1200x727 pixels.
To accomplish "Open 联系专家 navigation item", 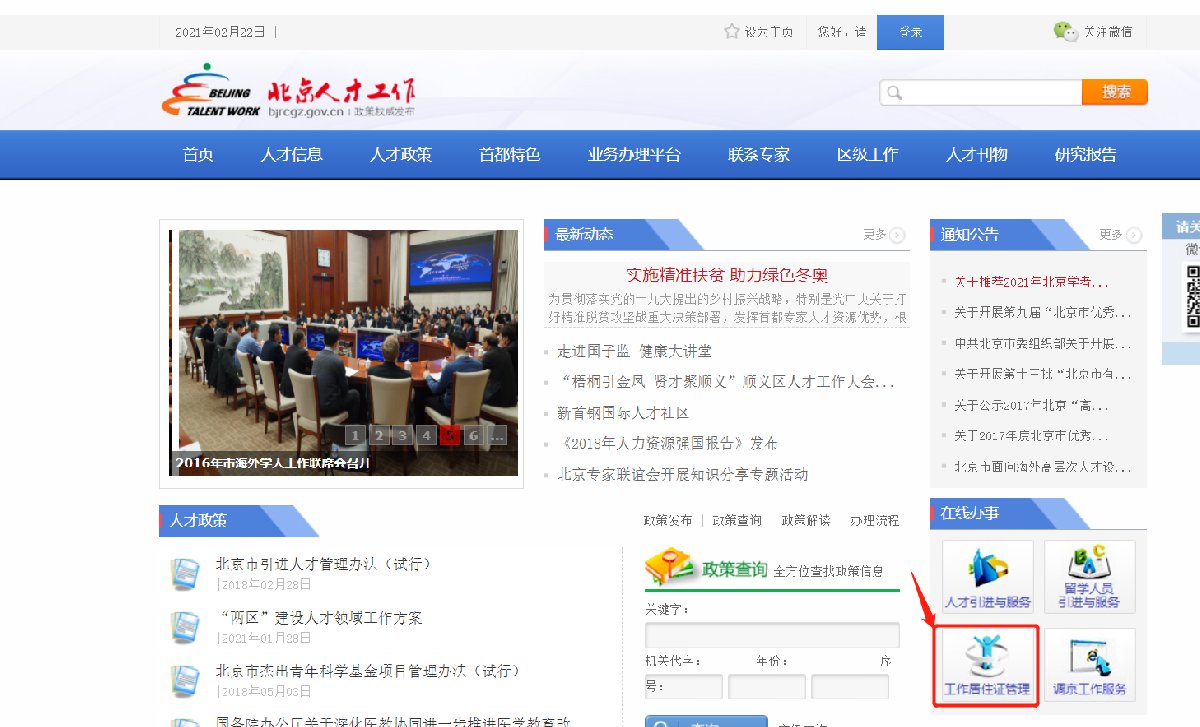I will pos(759,155).
